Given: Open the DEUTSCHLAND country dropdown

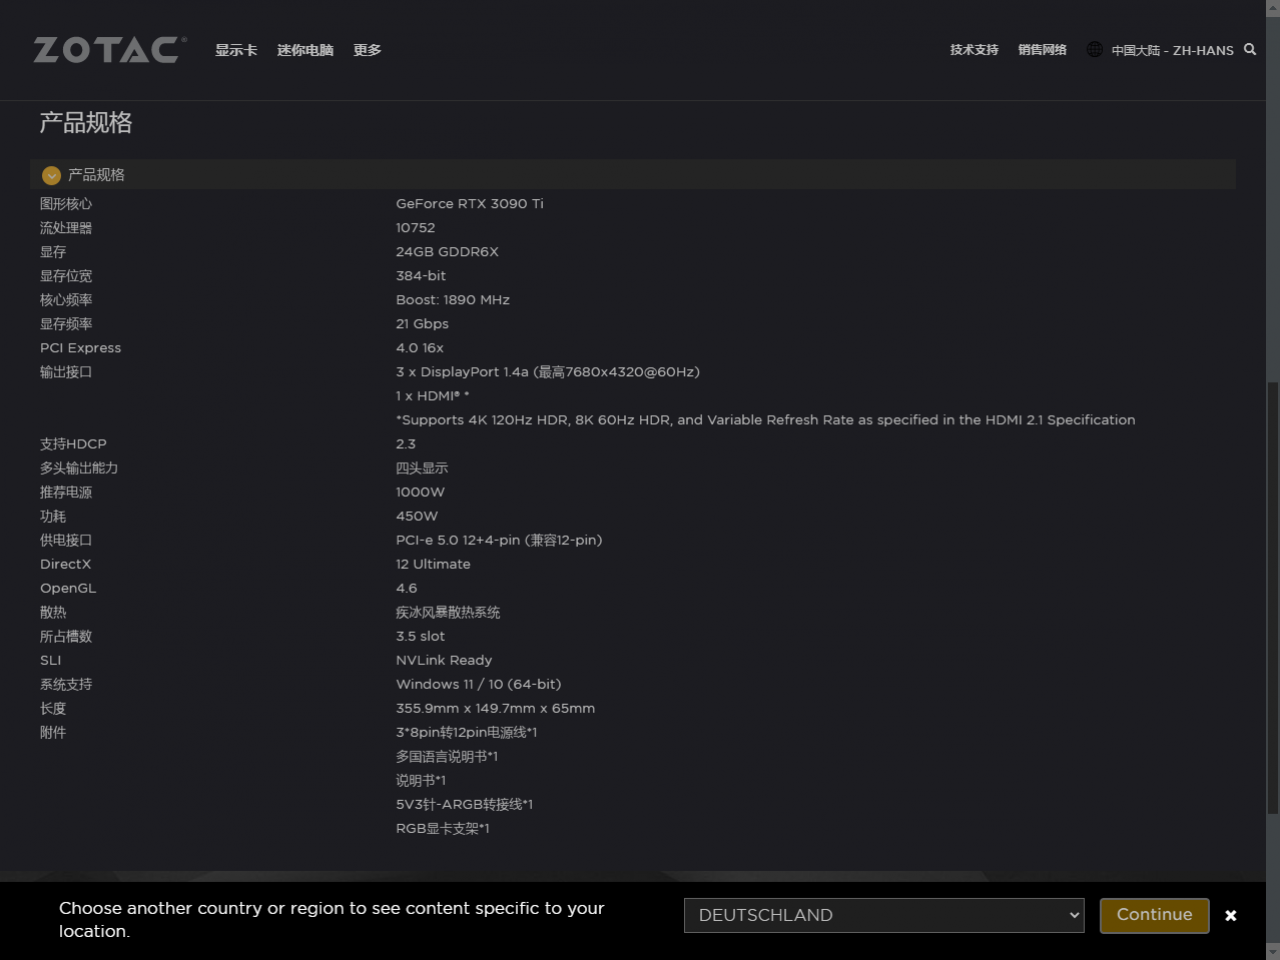Looking at the screenshot, I should point(884,915).
